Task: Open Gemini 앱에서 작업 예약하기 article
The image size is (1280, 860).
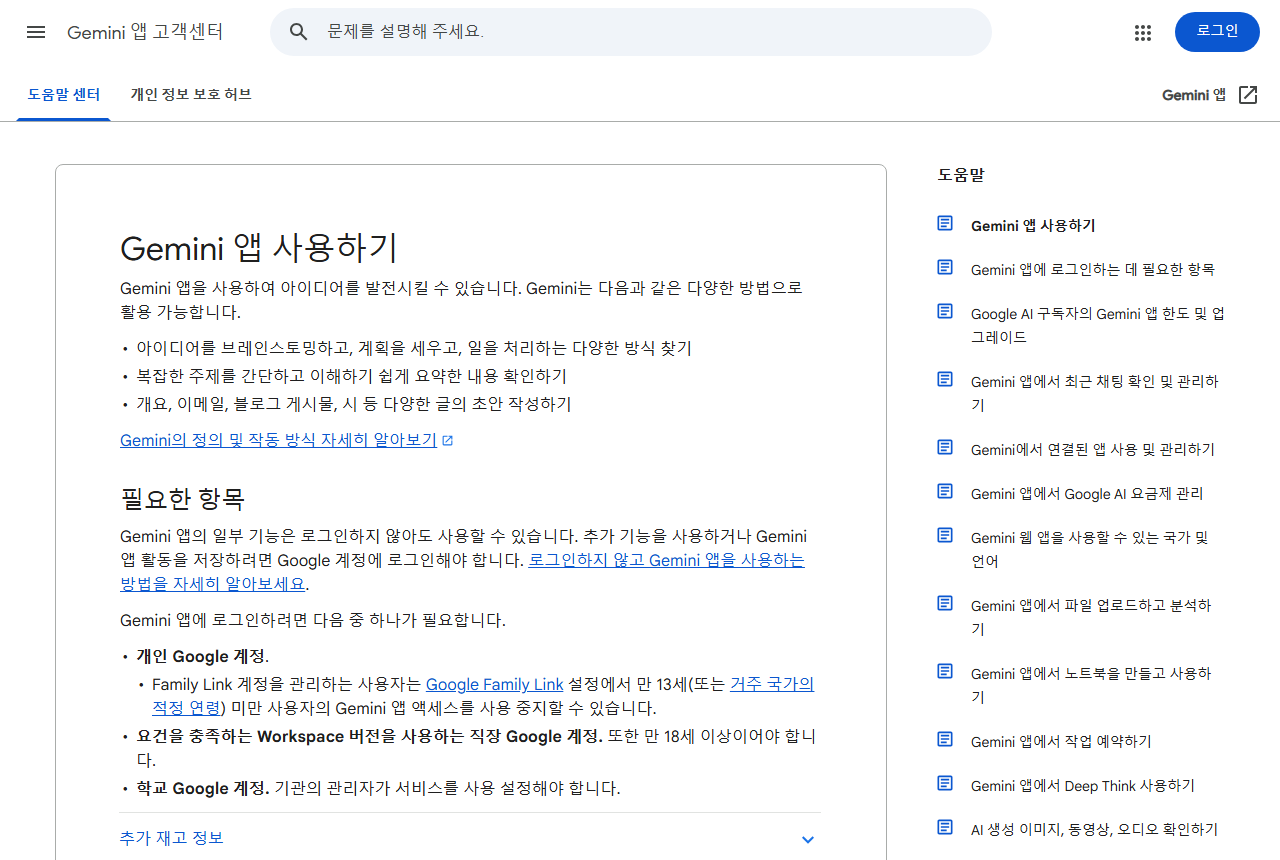Action: pos(1061,741)
